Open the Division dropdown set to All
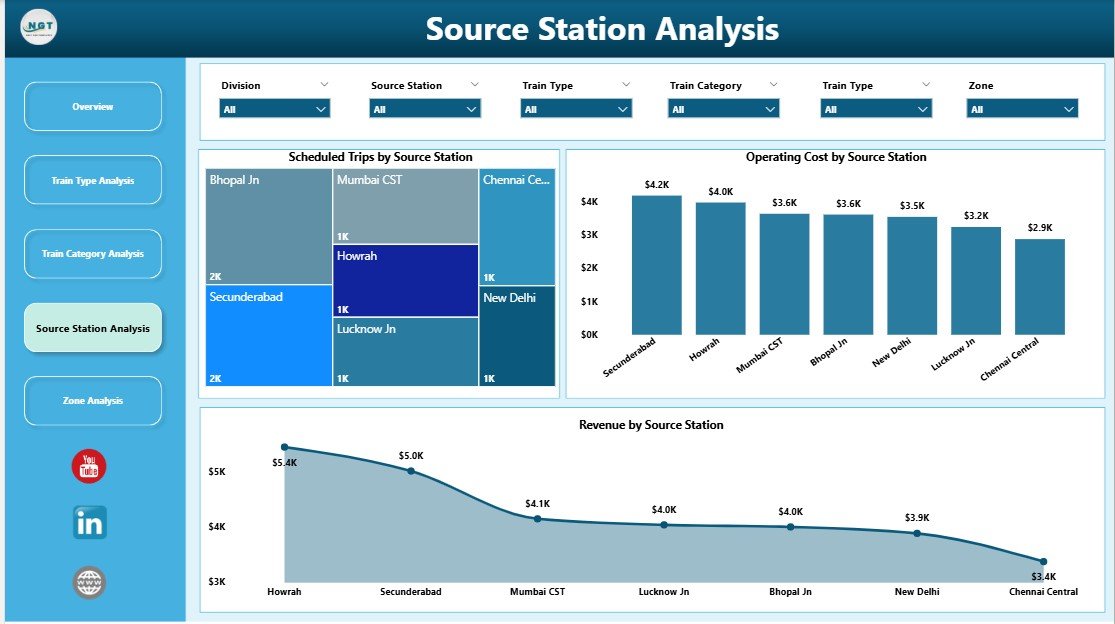Image resolution: width=1115 pixels, height=624 pixels. click(275, 109)
